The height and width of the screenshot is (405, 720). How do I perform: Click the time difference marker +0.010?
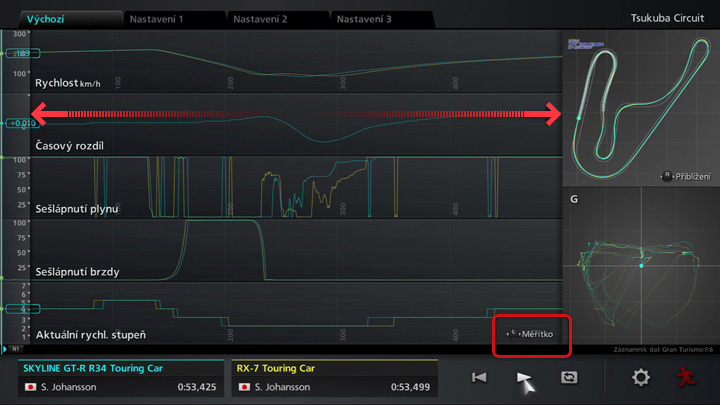tap(21, 123)
